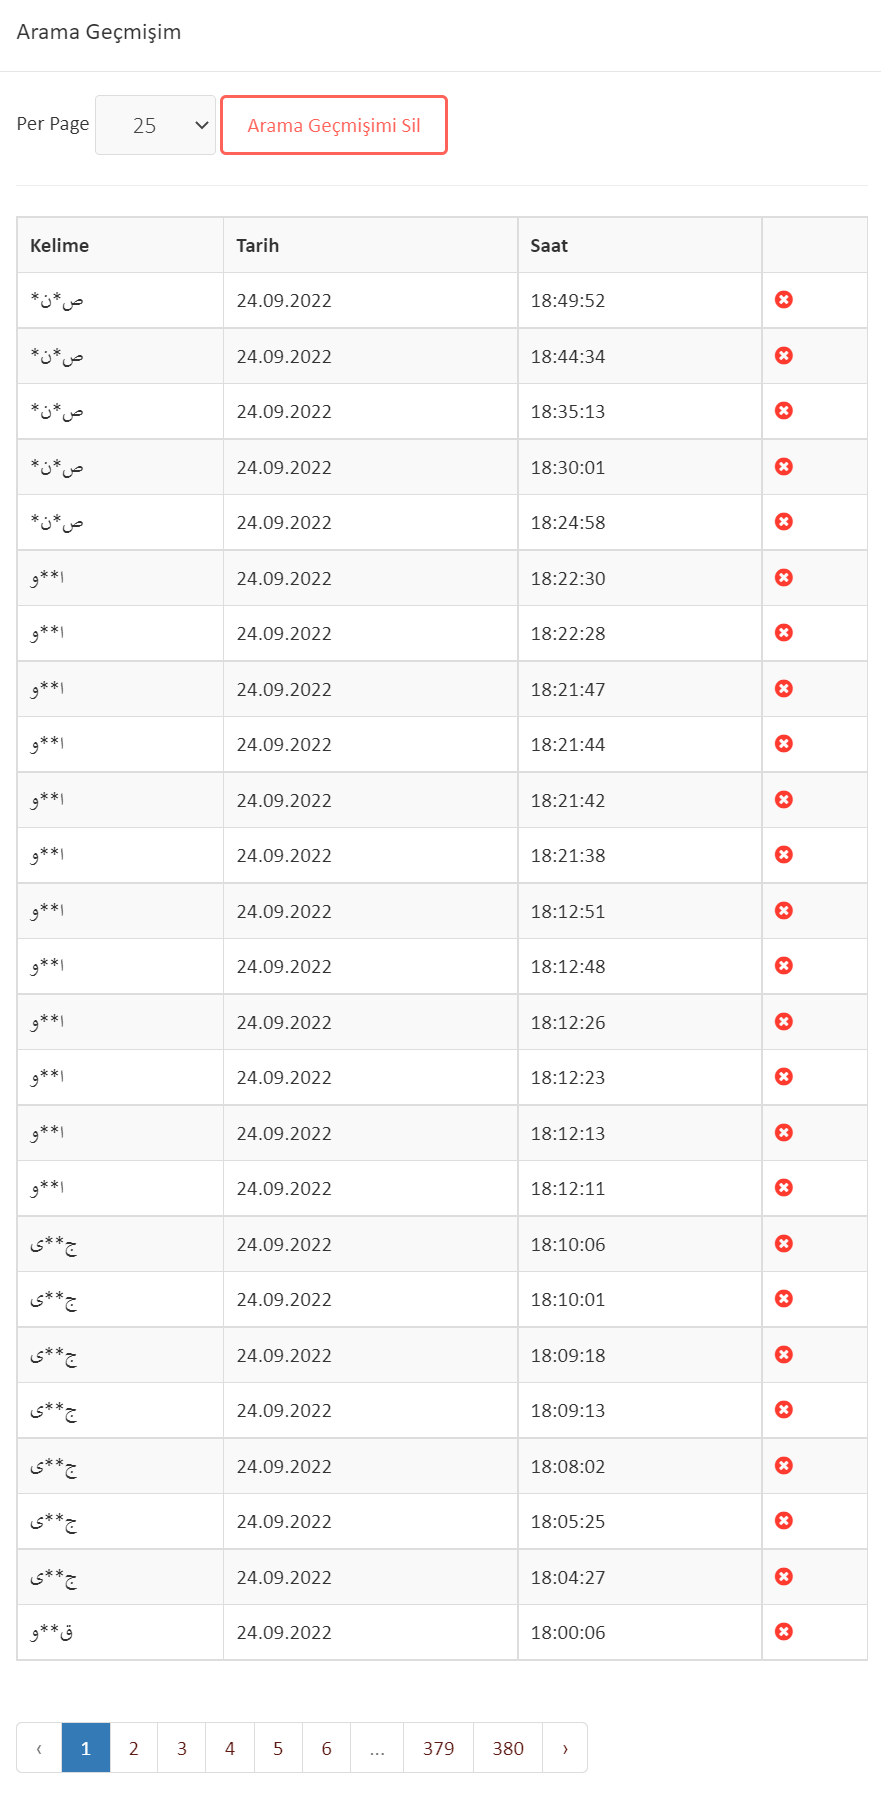Open page 379 in pagination
Image resolution: width=881 pixels, height=1820 pixels.
[438, 1748]
